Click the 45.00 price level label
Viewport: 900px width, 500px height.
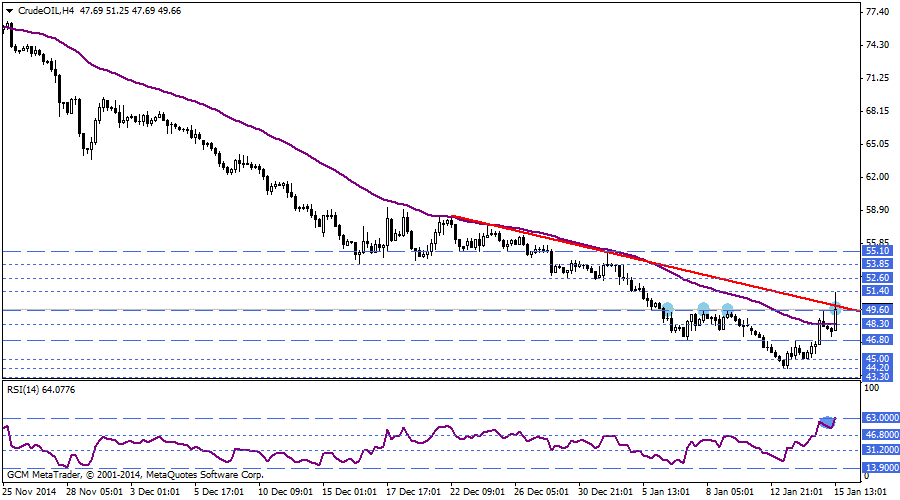[877, 359]
